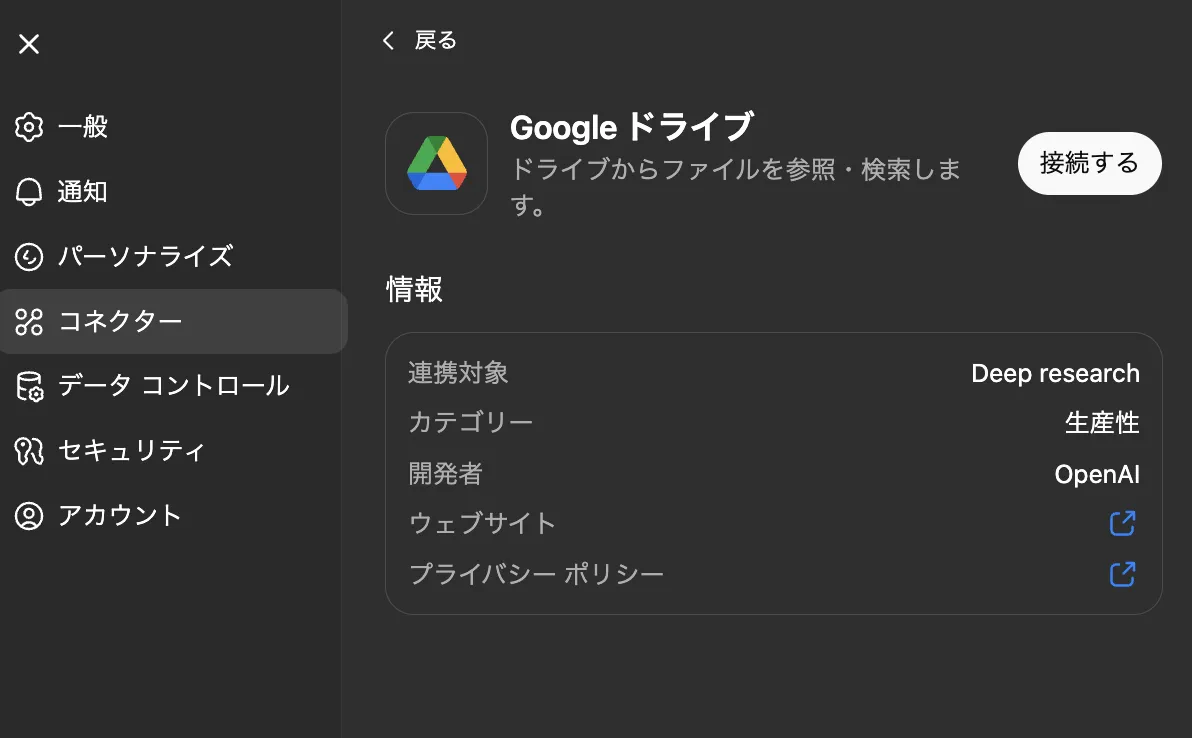
Task: Open the ウェブサイト external link icon
Action: (x=1123, y=523)
